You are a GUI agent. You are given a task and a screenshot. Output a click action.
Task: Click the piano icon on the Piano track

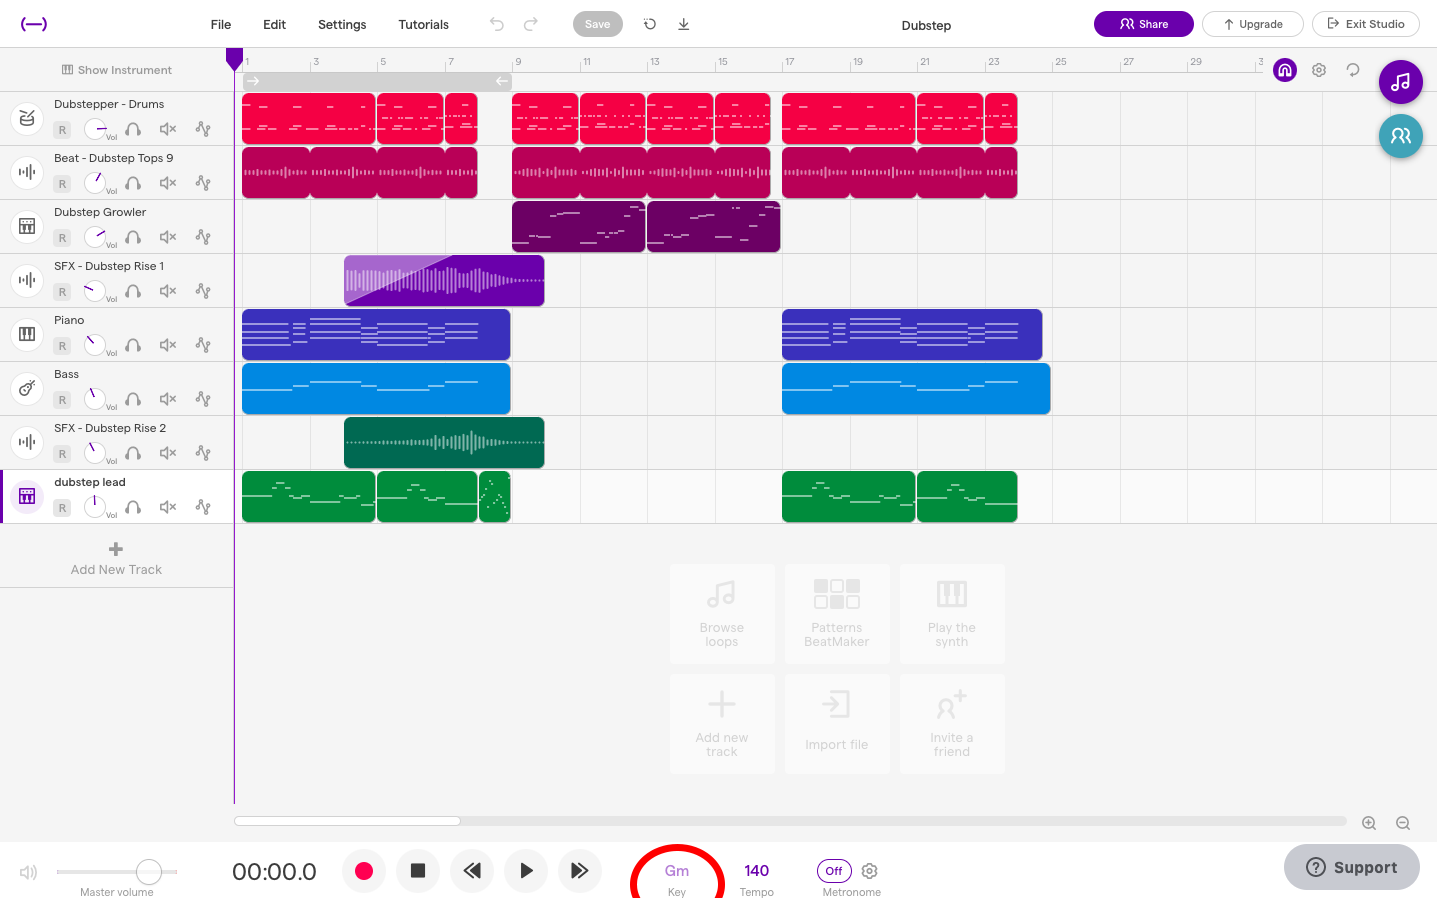tap(26, 334)
